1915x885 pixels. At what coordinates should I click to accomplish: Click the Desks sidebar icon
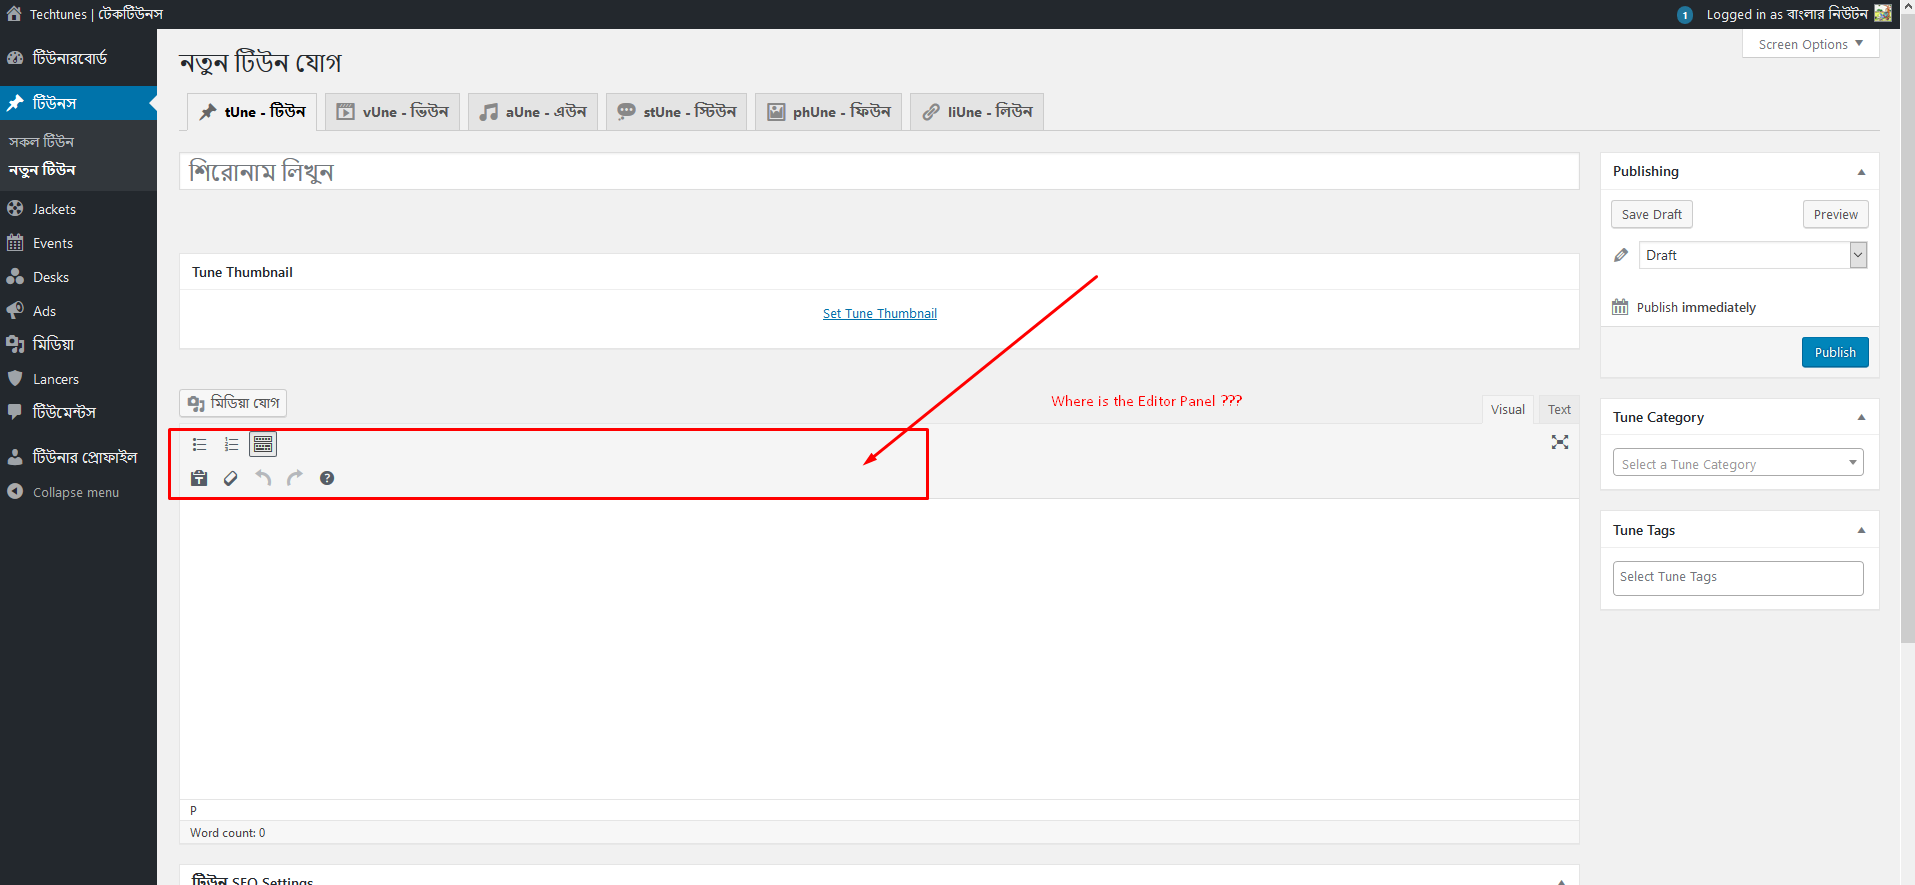tap(15, 277)
